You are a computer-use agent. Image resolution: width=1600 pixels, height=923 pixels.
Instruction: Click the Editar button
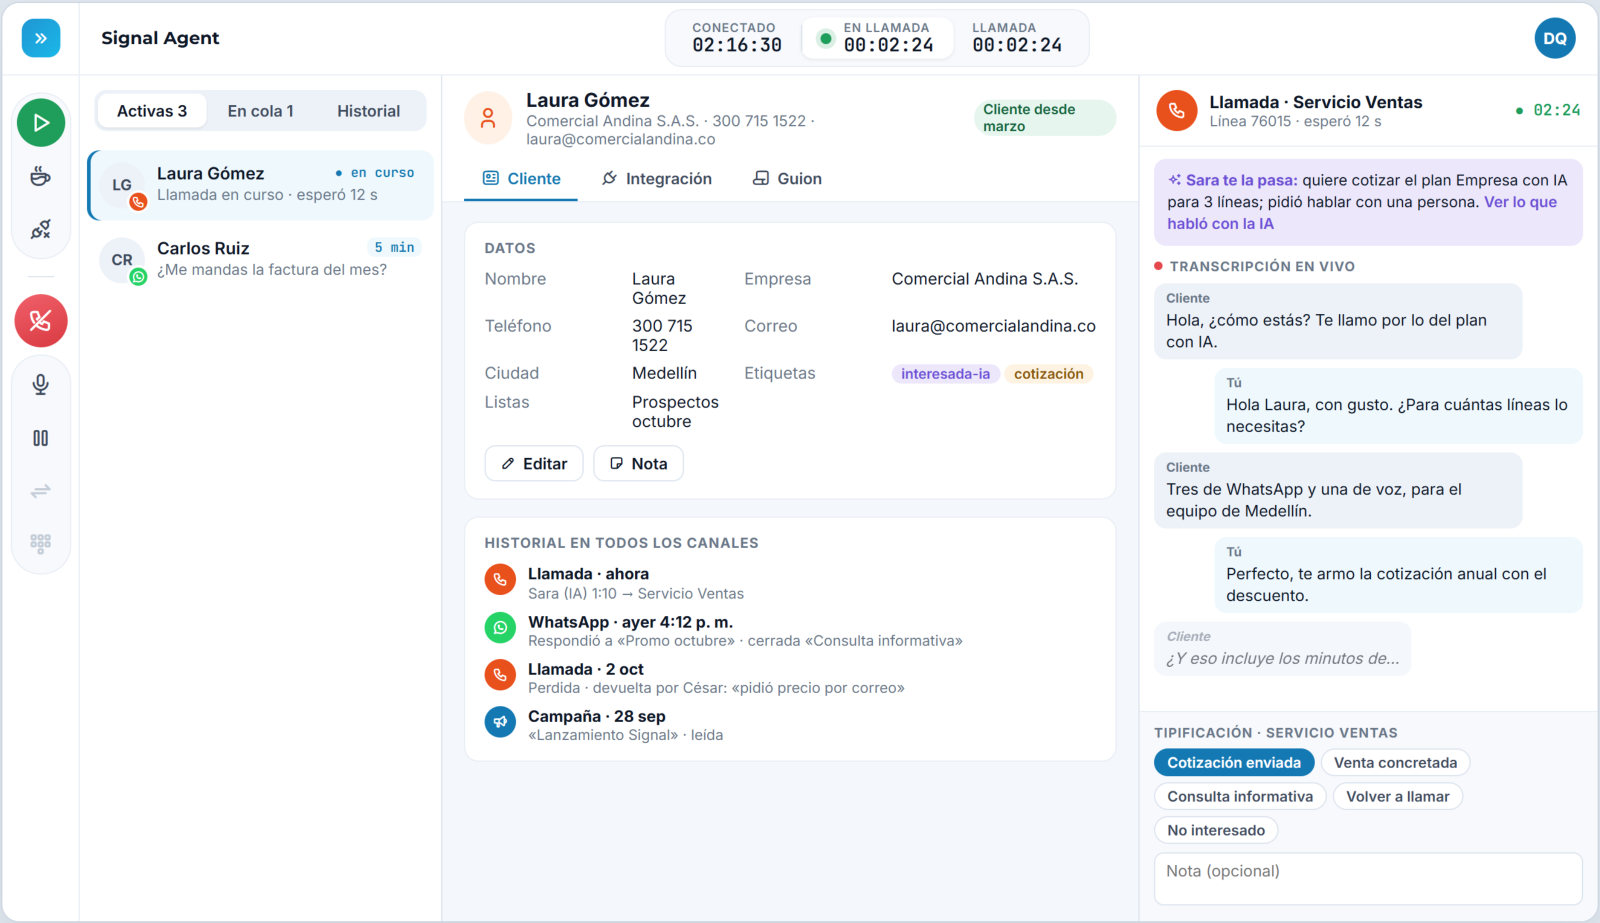point(534,464)
